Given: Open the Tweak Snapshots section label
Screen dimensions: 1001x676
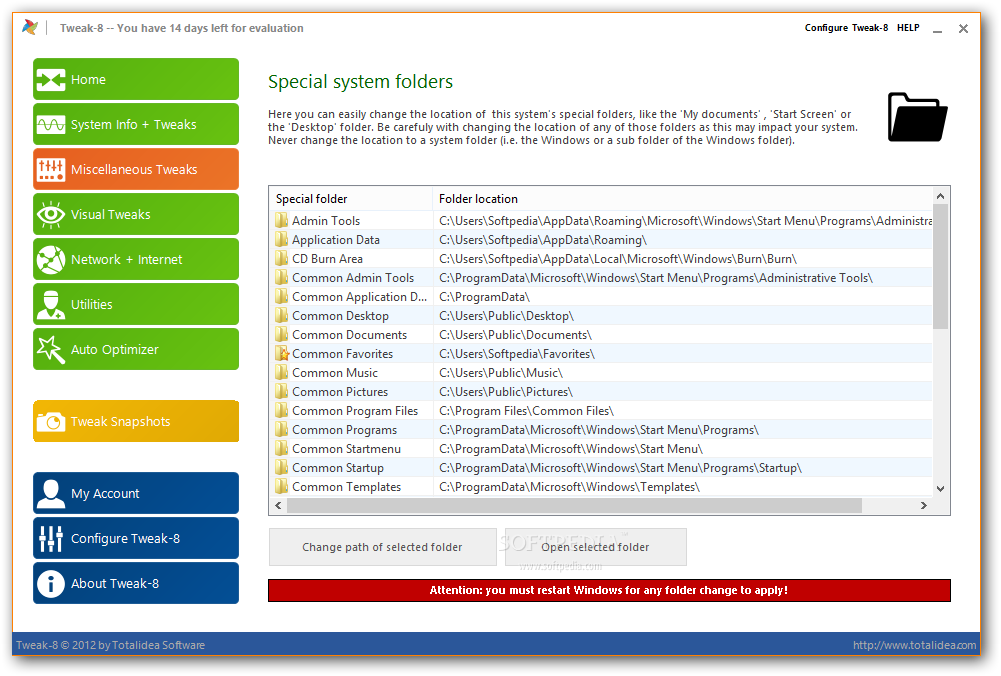Looking at the screenshot, I should [x=120, y=422].
